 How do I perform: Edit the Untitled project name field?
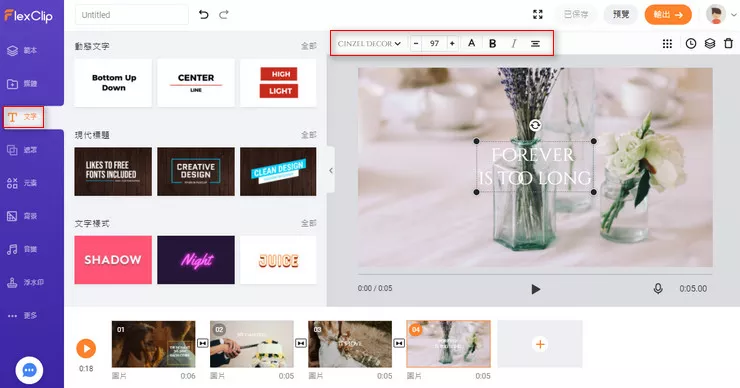(132, 15)
